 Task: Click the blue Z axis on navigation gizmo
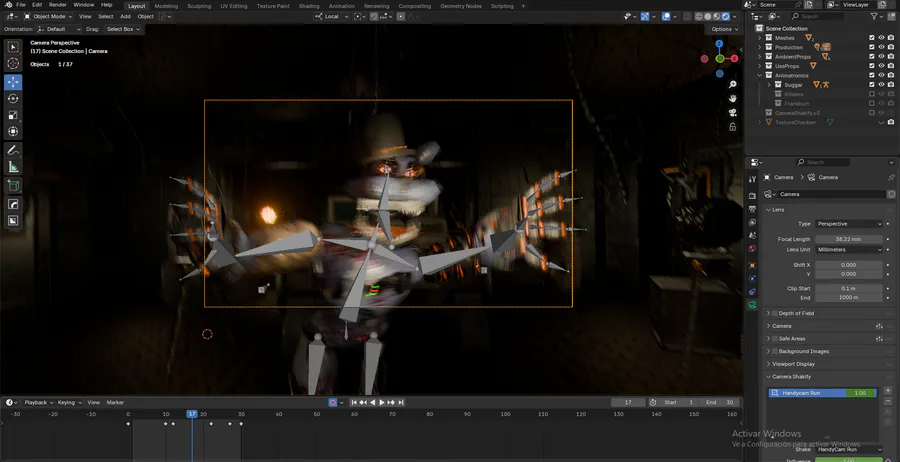coord(720,44)
